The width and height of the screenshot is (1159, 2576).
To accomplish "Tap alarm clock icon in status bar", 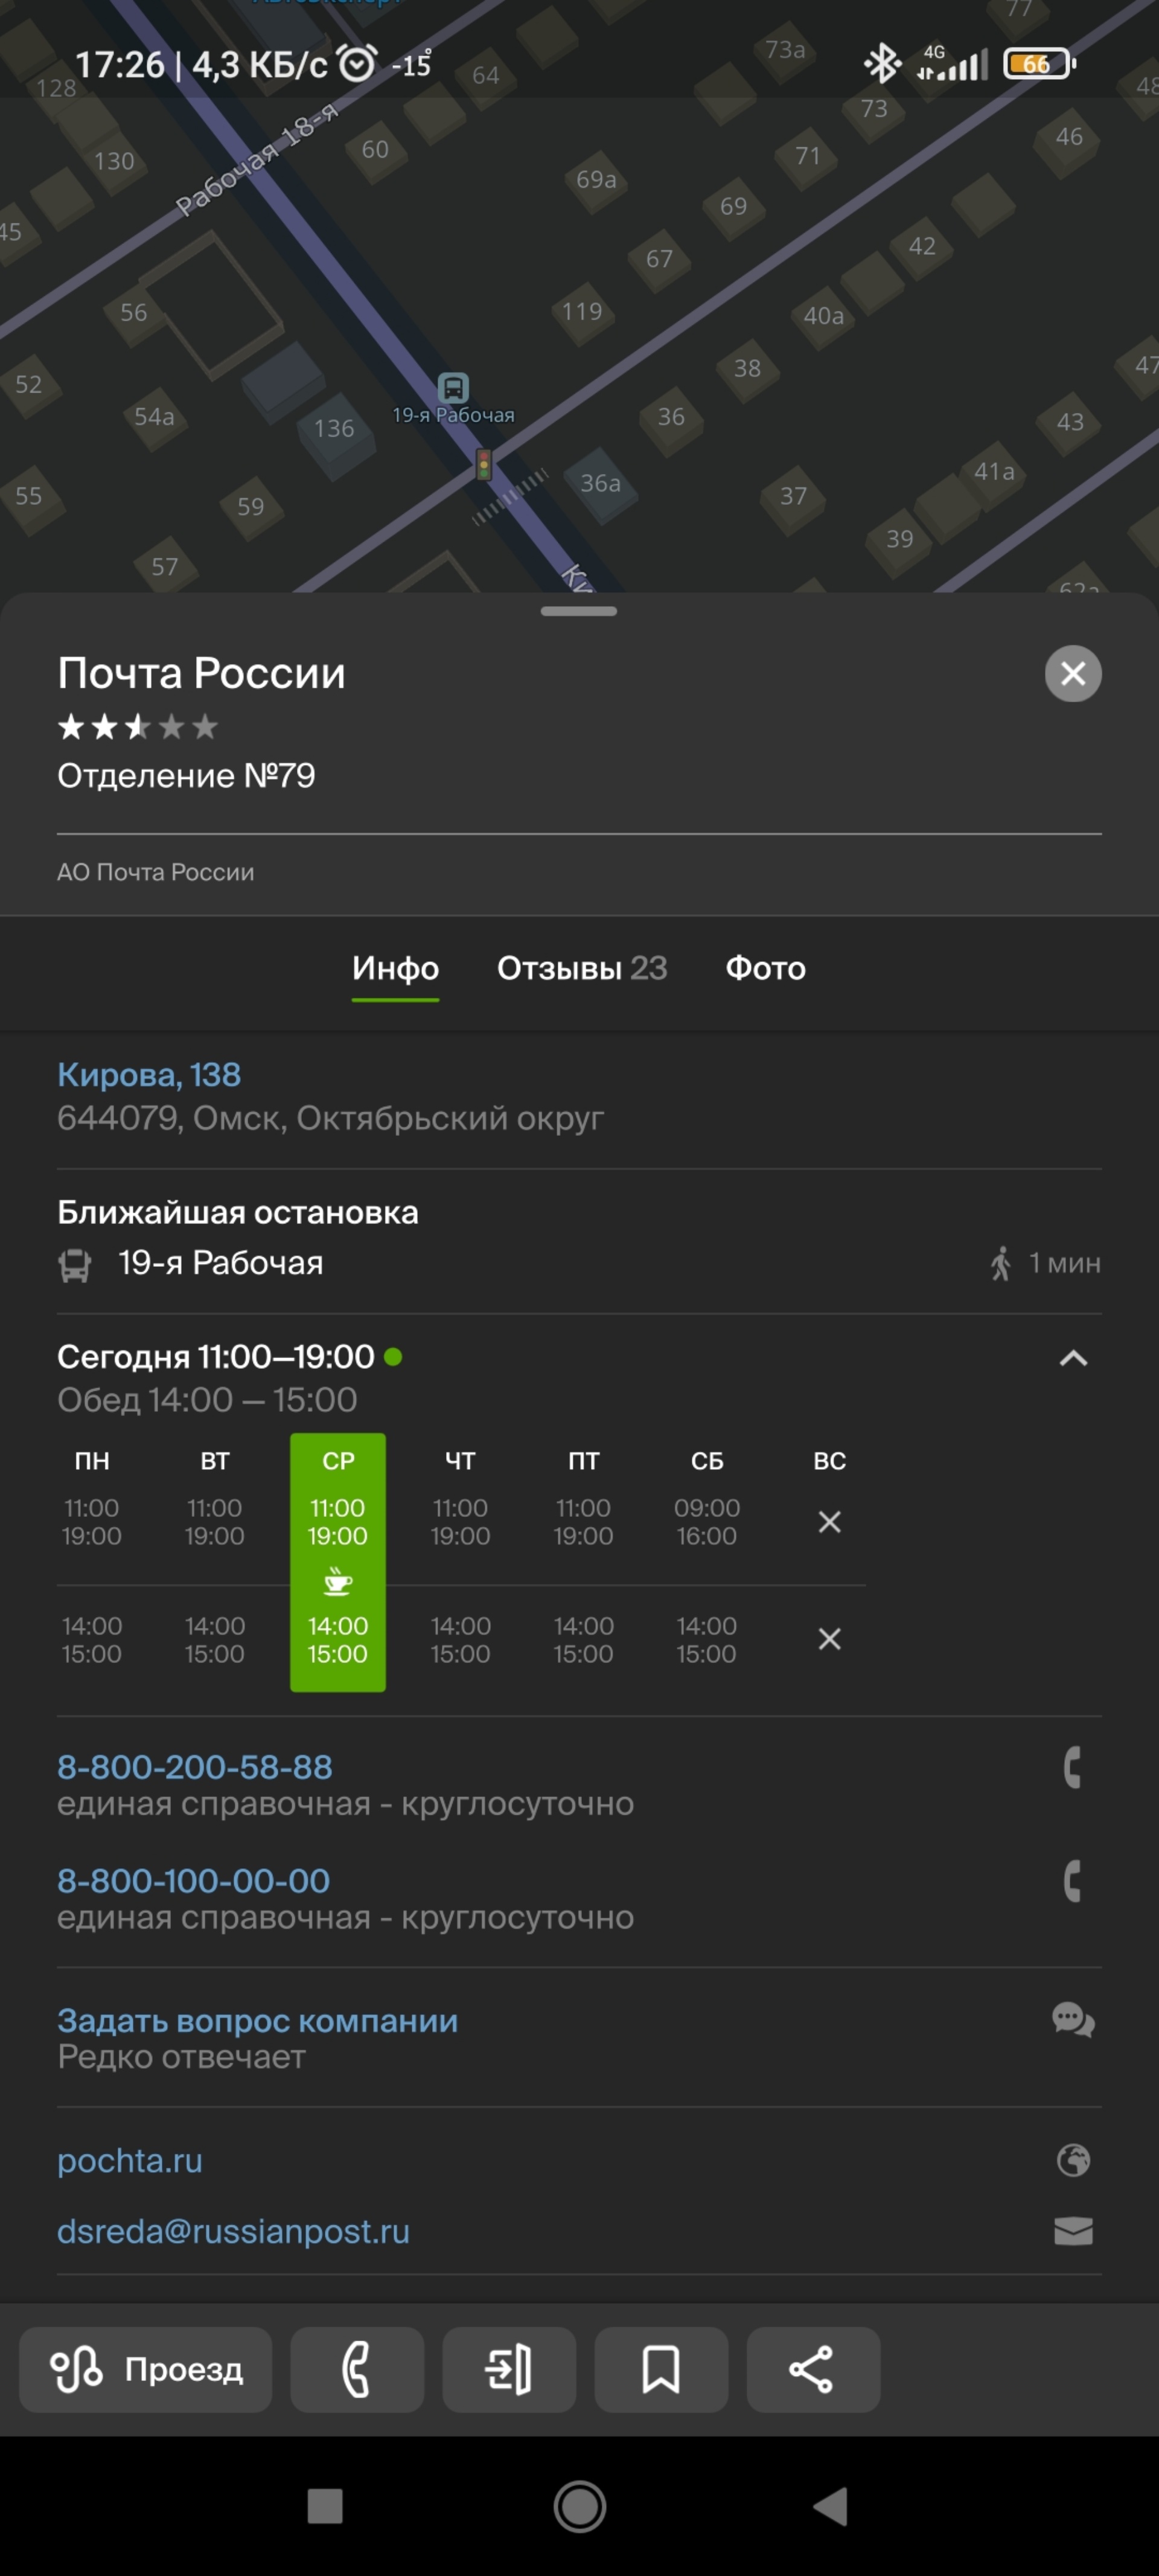I will point(357,64).
